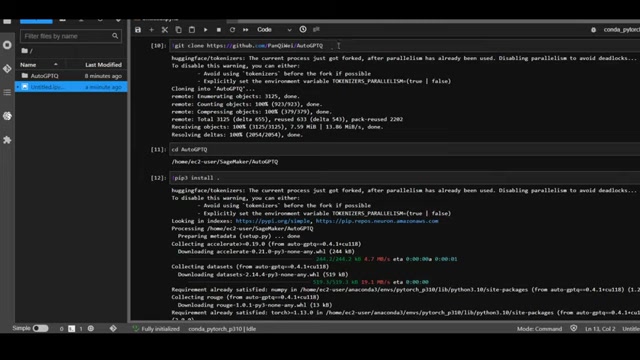Open the Table of Contents sidebar
Viewport: 640px width, 360px height.
7,92
